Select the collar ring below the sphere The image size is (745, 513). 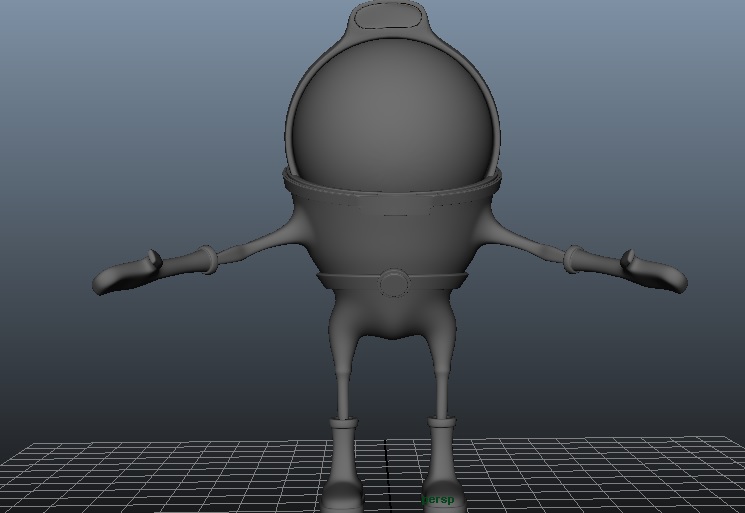392,190
